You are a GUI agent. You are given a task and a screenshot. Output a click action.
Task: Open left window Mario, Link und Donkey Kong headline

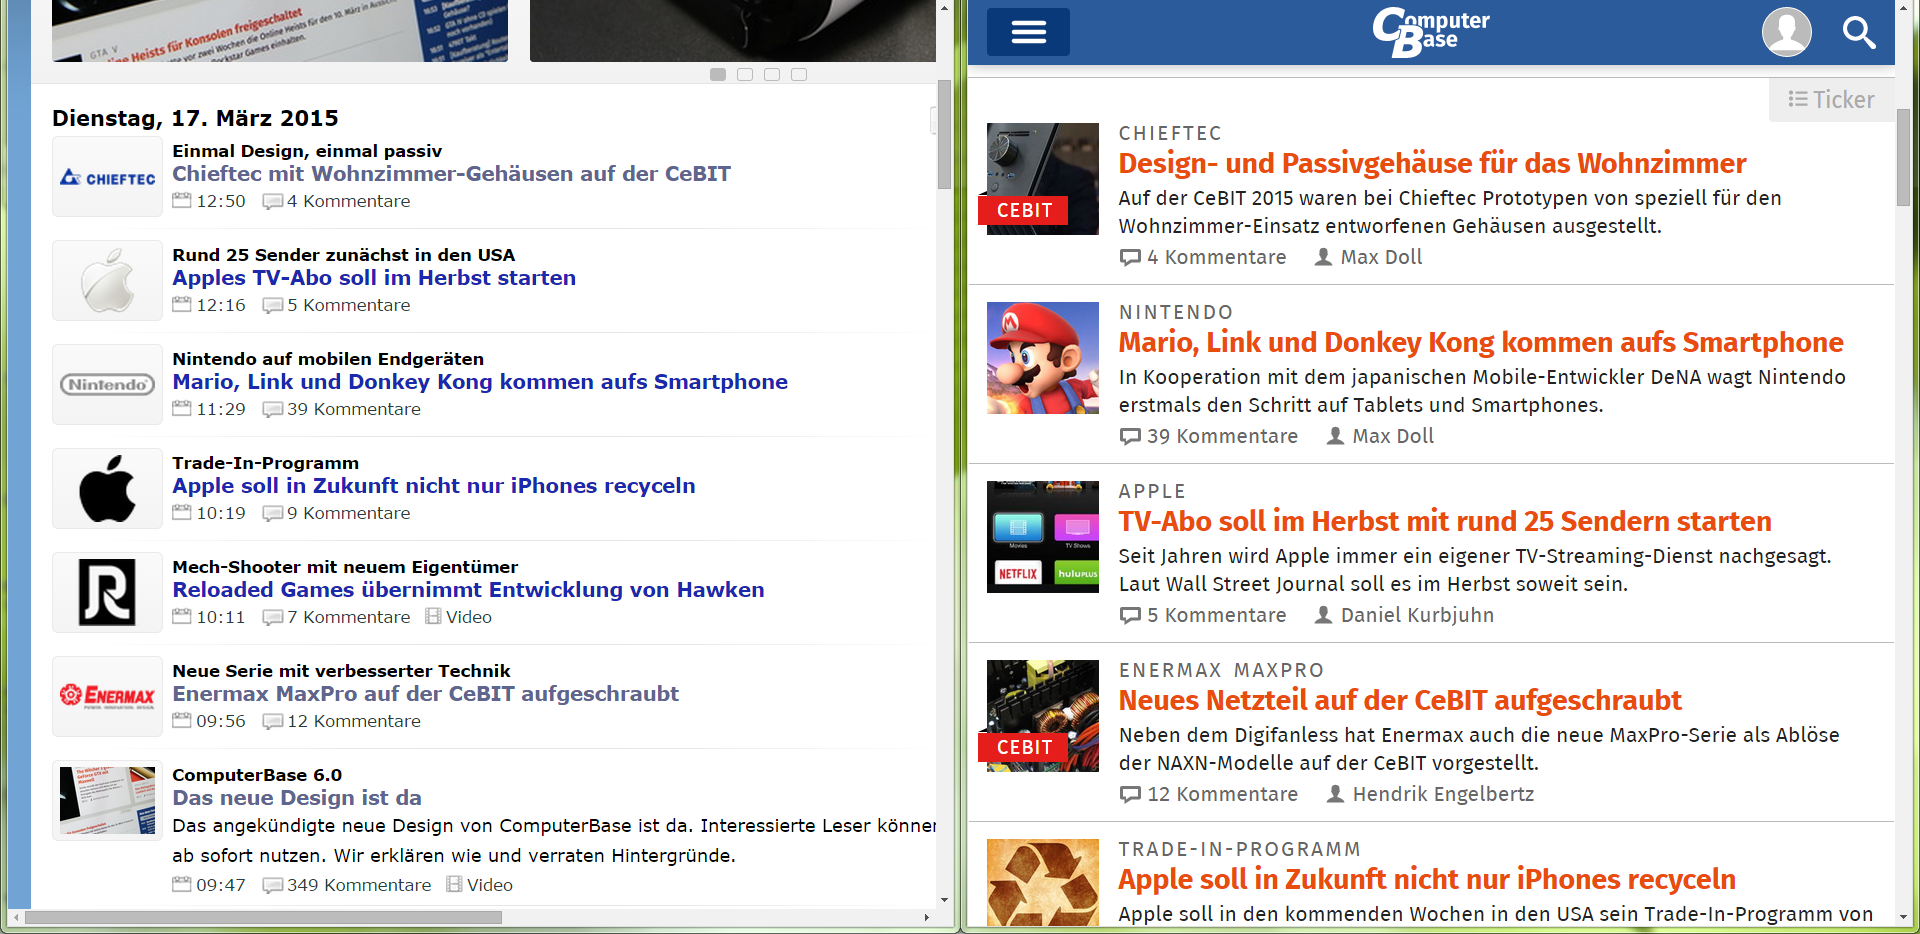[480, 382]
